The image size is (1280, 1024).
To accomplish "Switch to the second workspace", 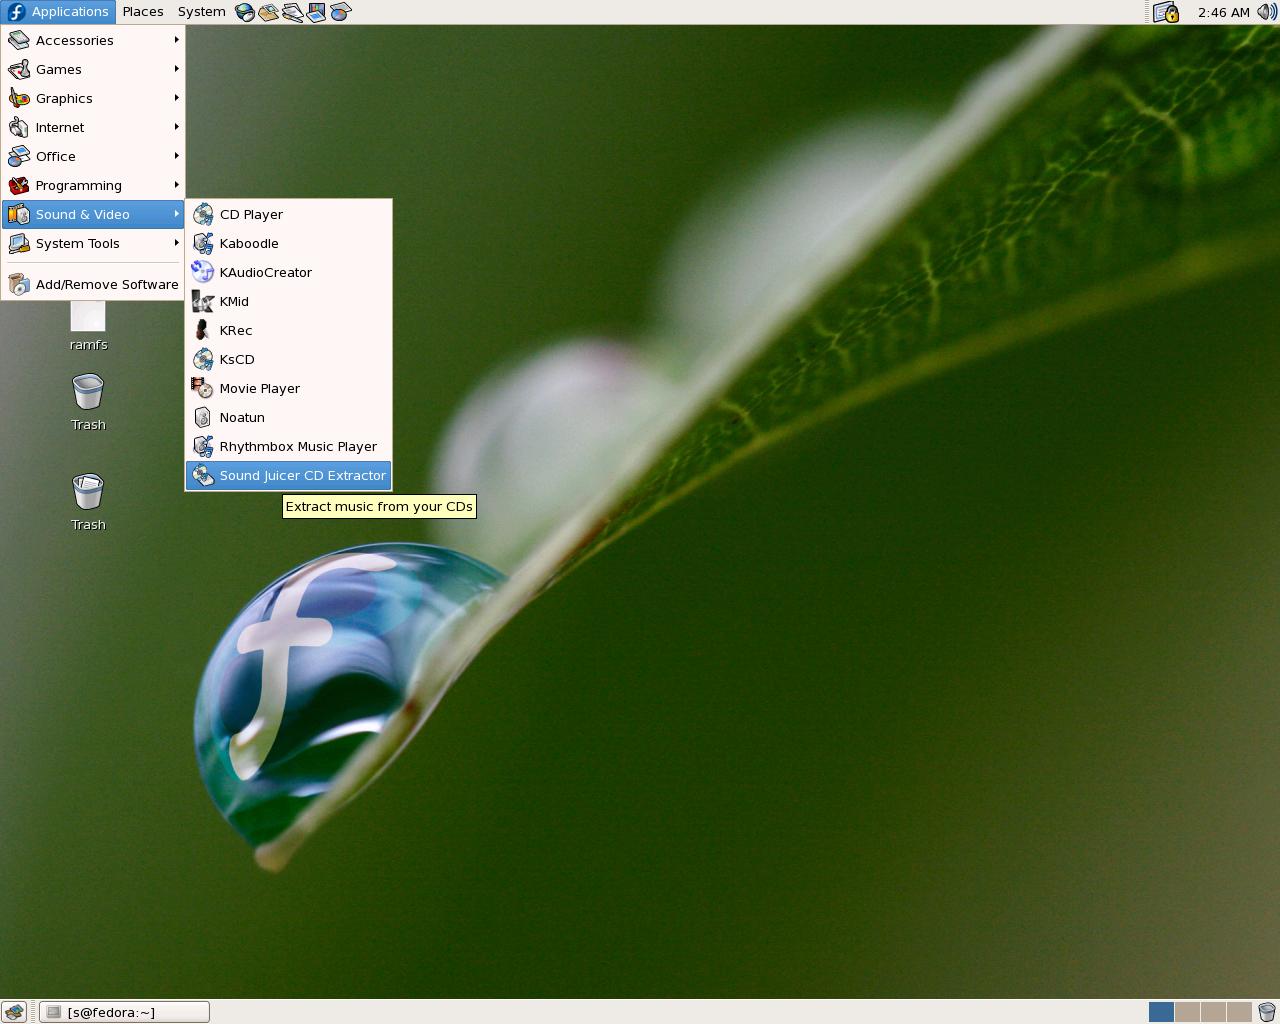I will coord(1187,1012).
